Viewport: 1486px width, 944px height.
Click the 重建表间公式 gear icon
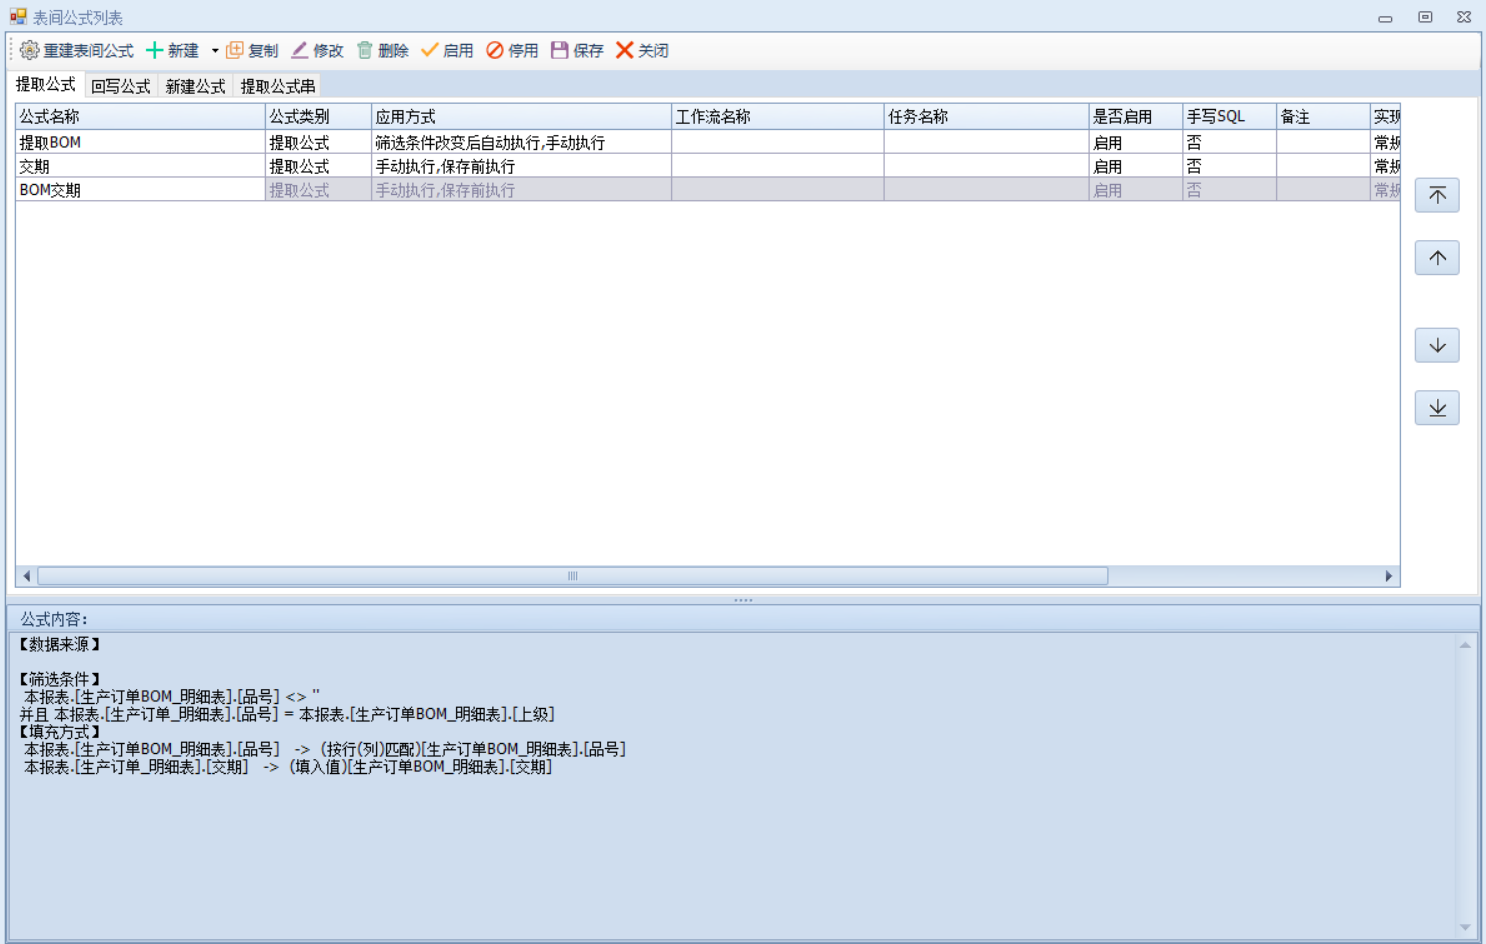click(29, 50)
